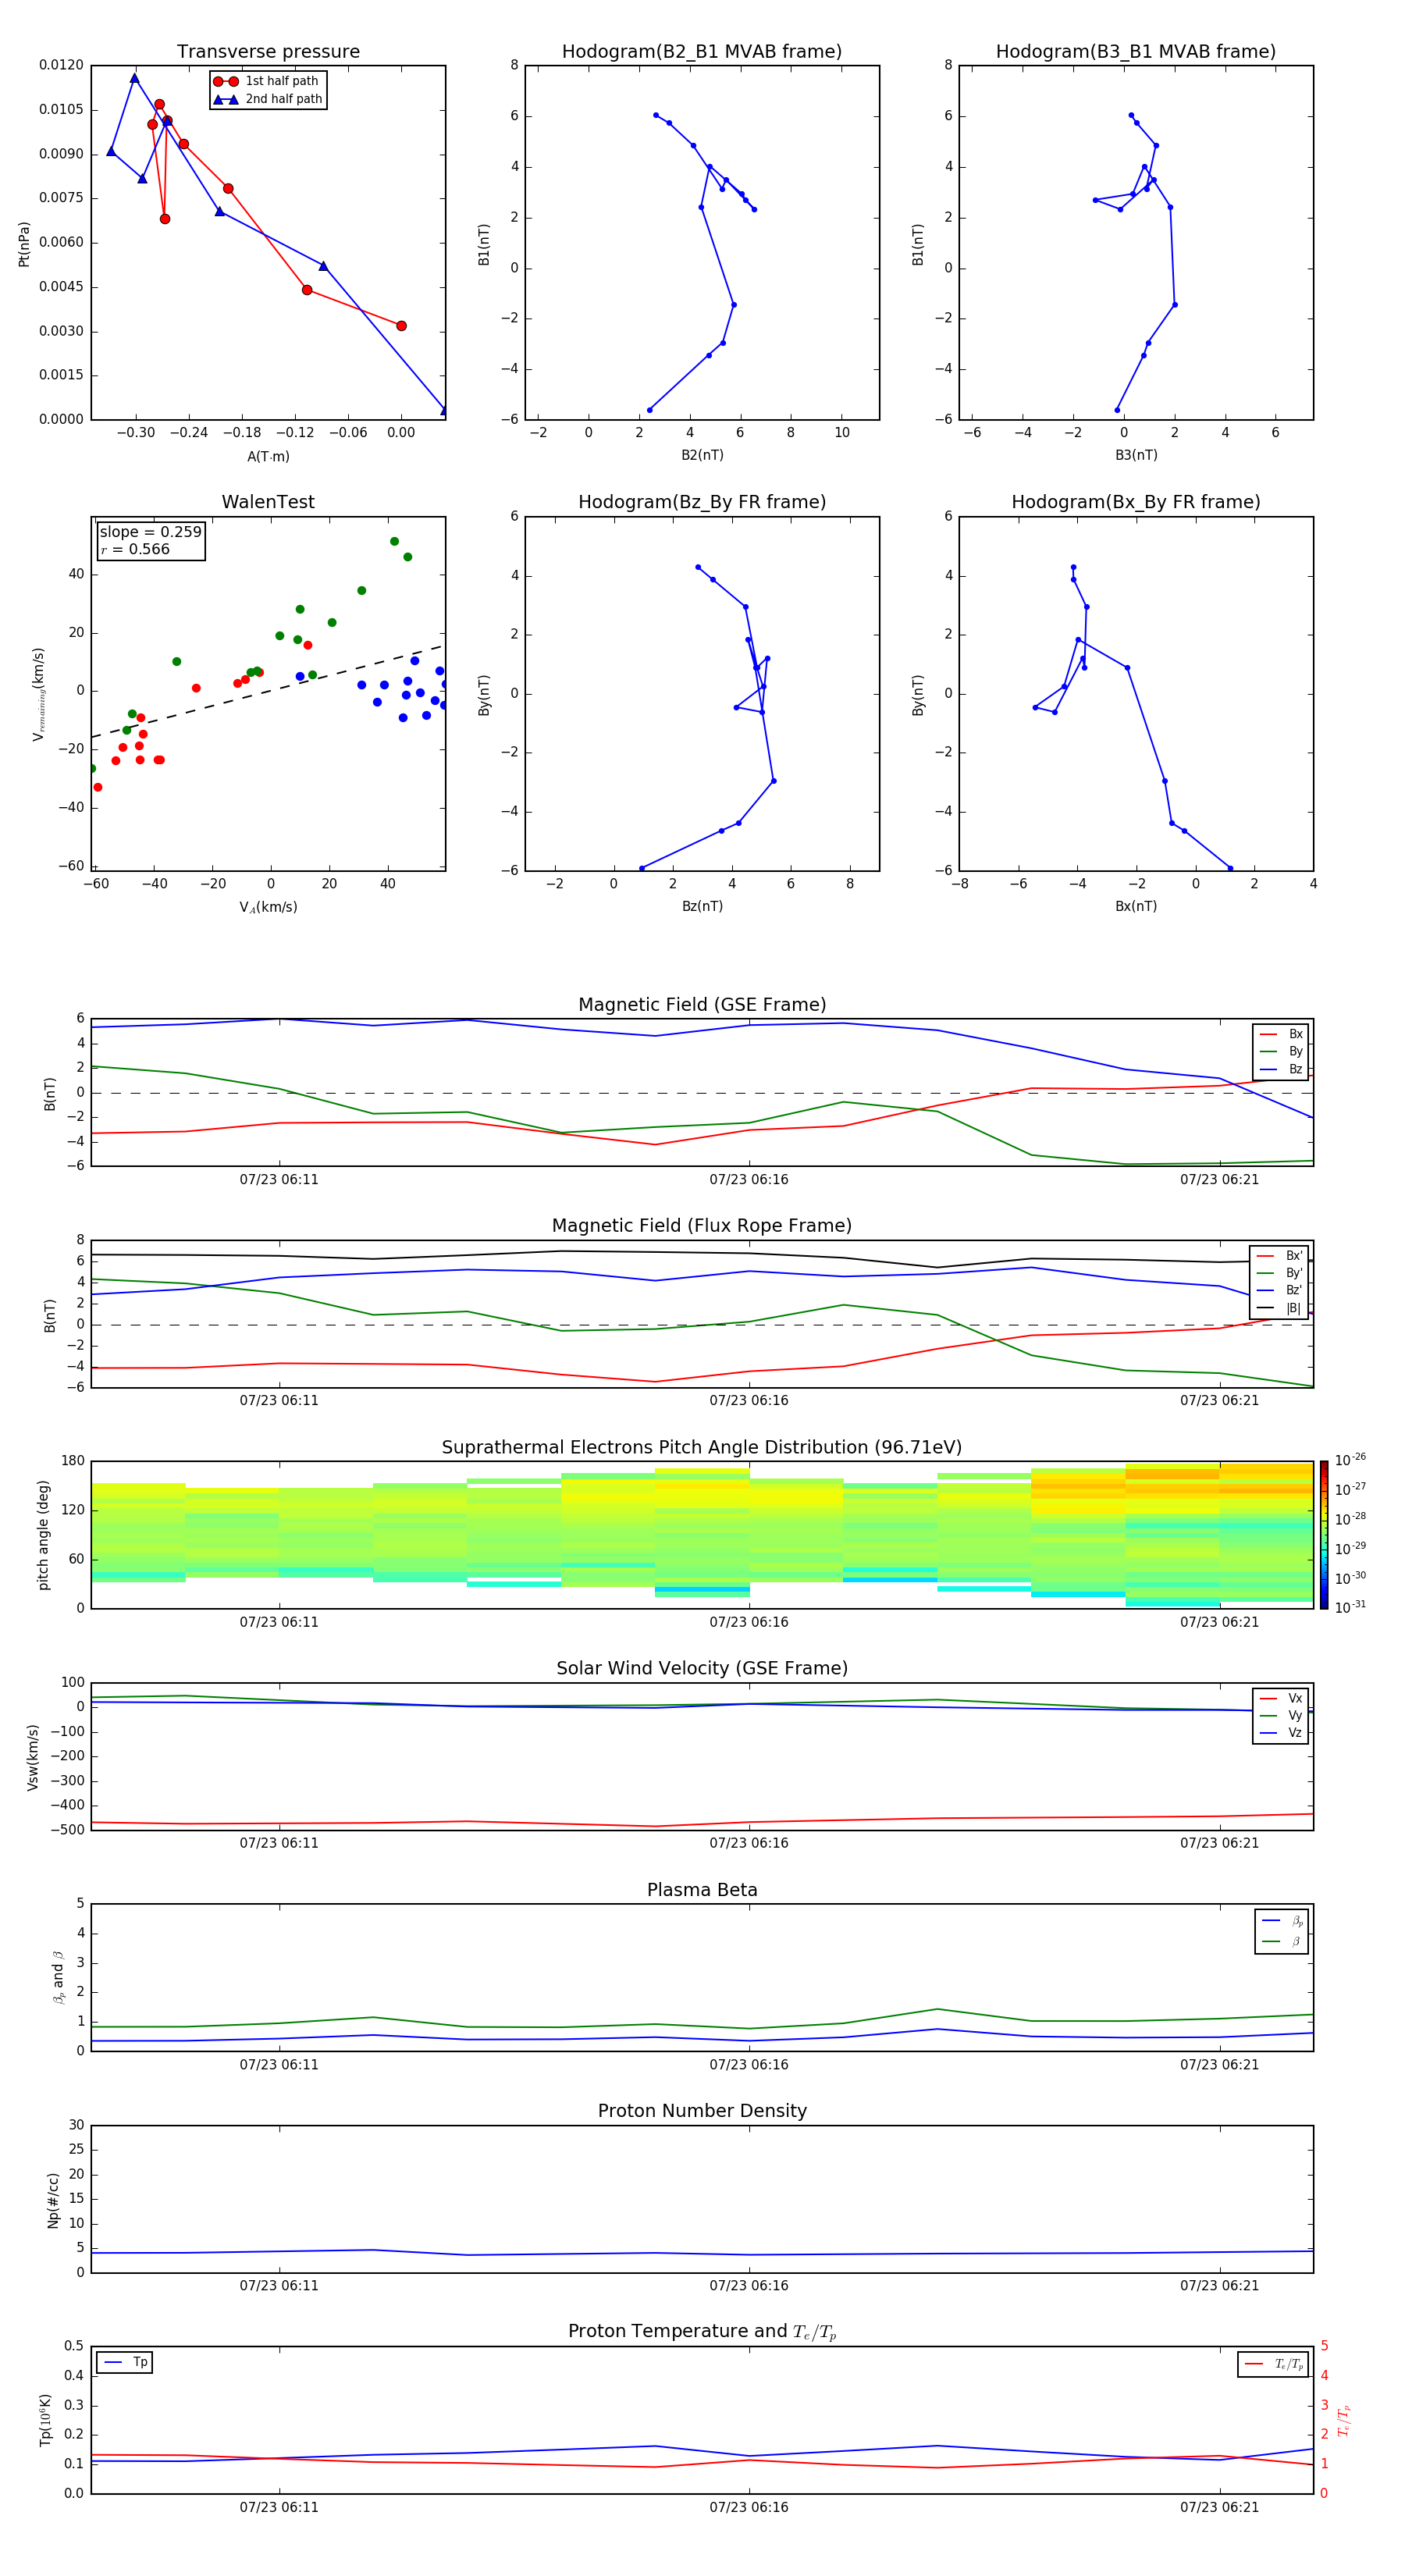The height and width of the screenshot is (2576, 1405).
Task: Click the 'Bx' legend entry in GSE magnetic field plot
Action: tap(1281, 1034)
